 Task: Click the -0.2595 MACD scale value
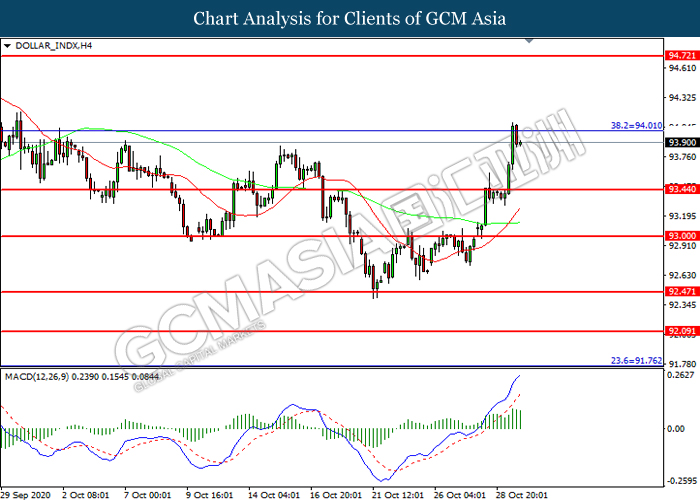click(x=680, y=479)
